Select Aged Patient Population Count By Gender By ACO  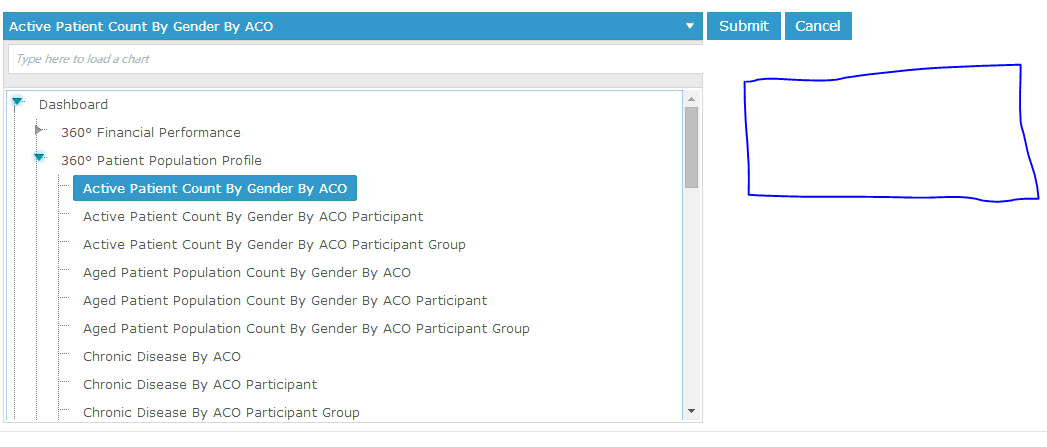247,273
